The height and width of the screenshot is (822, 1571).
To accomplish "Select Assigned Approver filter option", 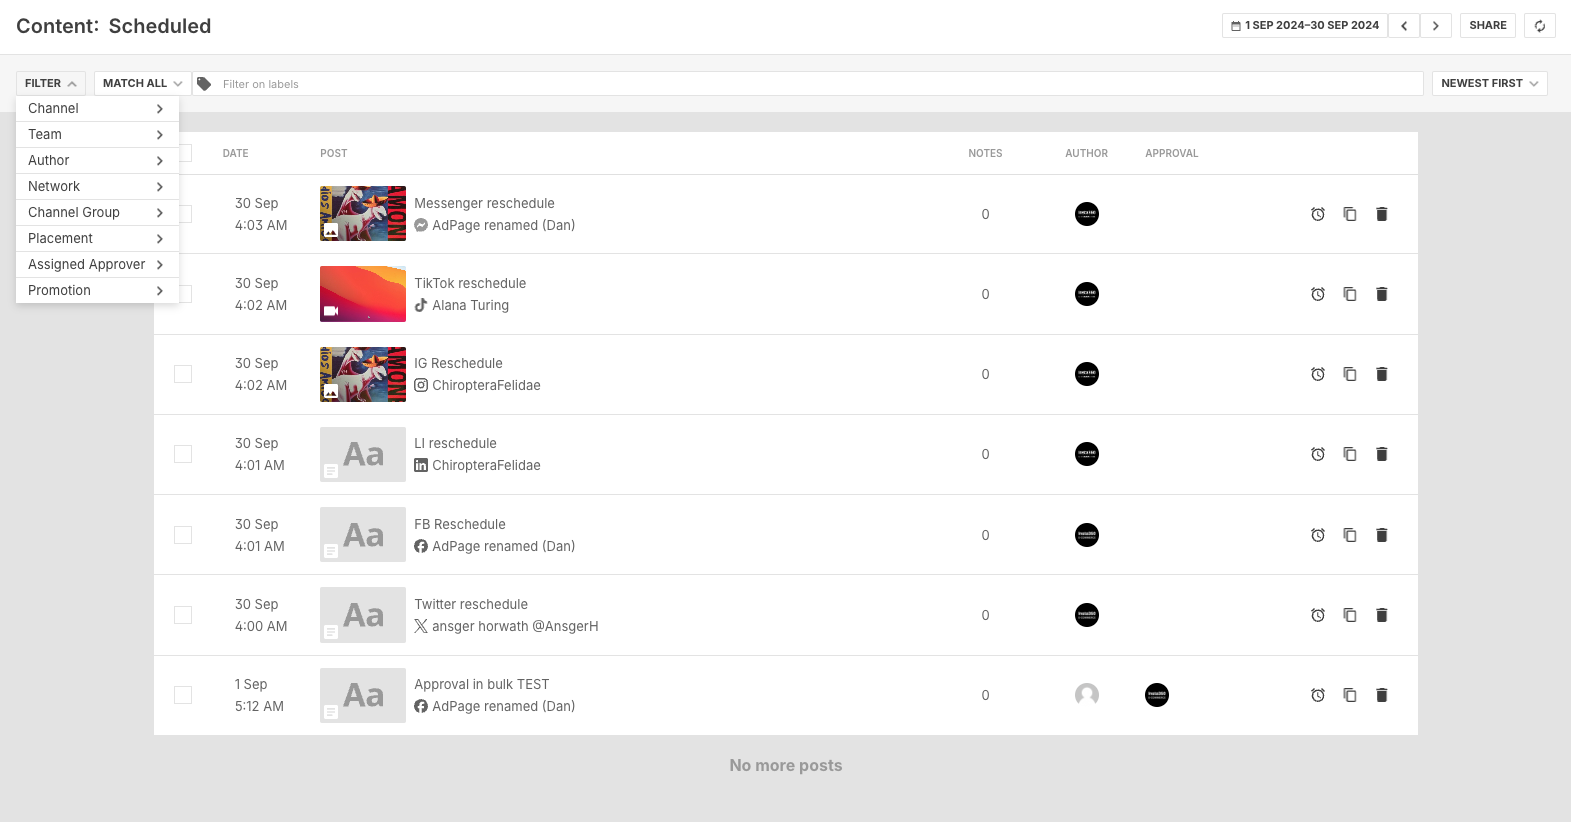I will pos(97,264).
